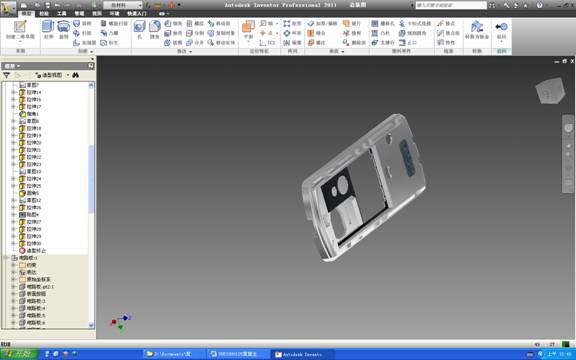Select the Lip (止口) tool

(x=408, y=43)
